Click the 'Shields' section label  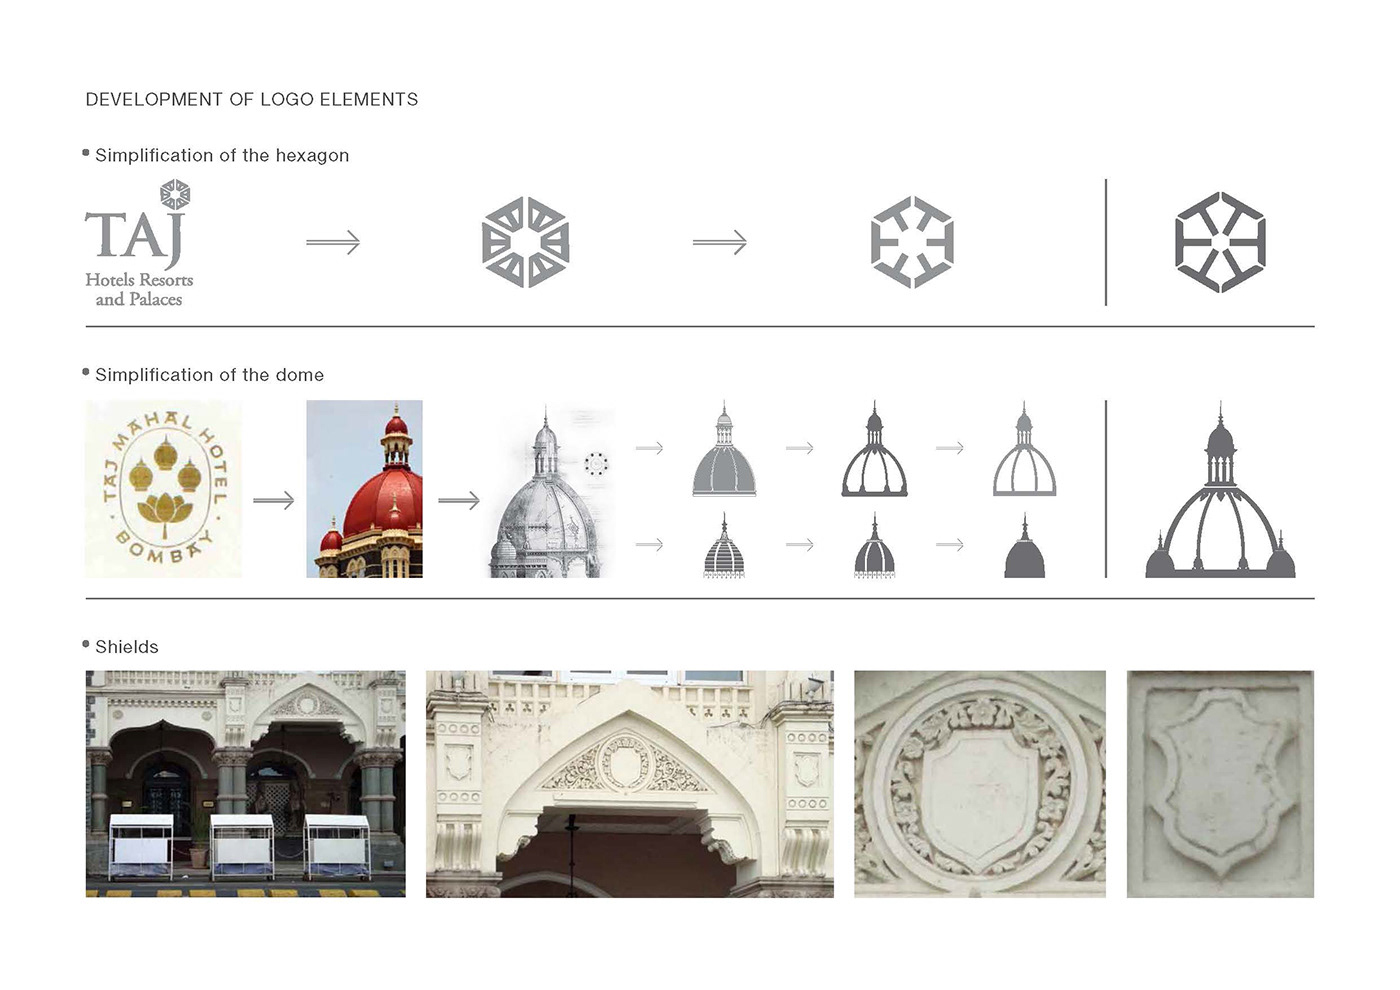pyautogui.click(x=127, y=647)
